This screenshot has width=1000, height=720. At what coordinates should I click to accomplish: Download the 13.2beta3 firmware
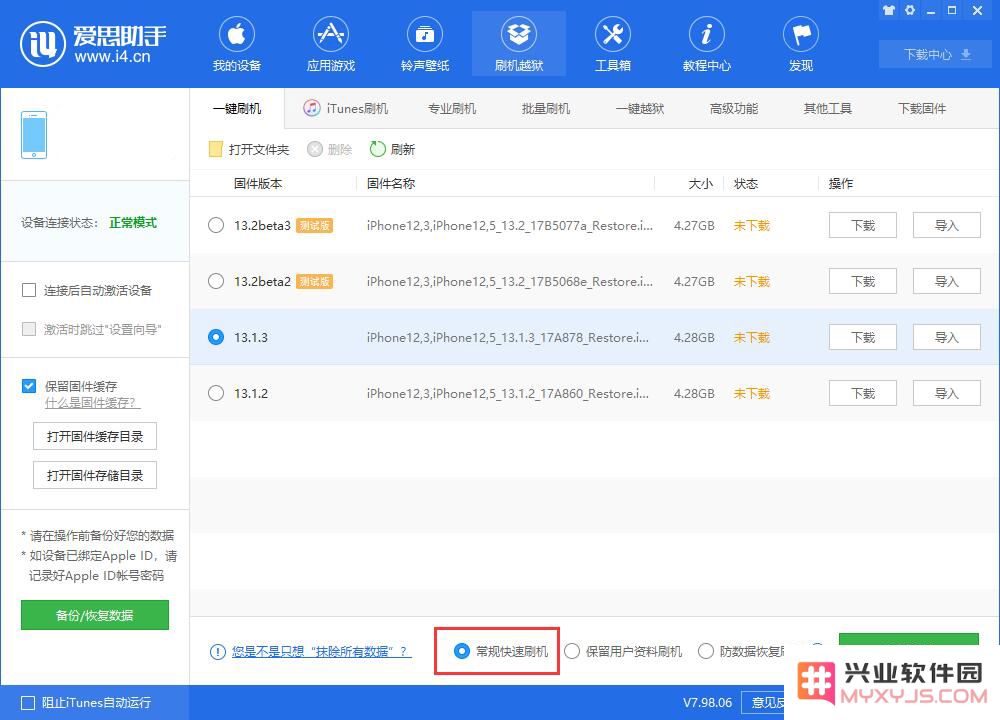point(863,225)
